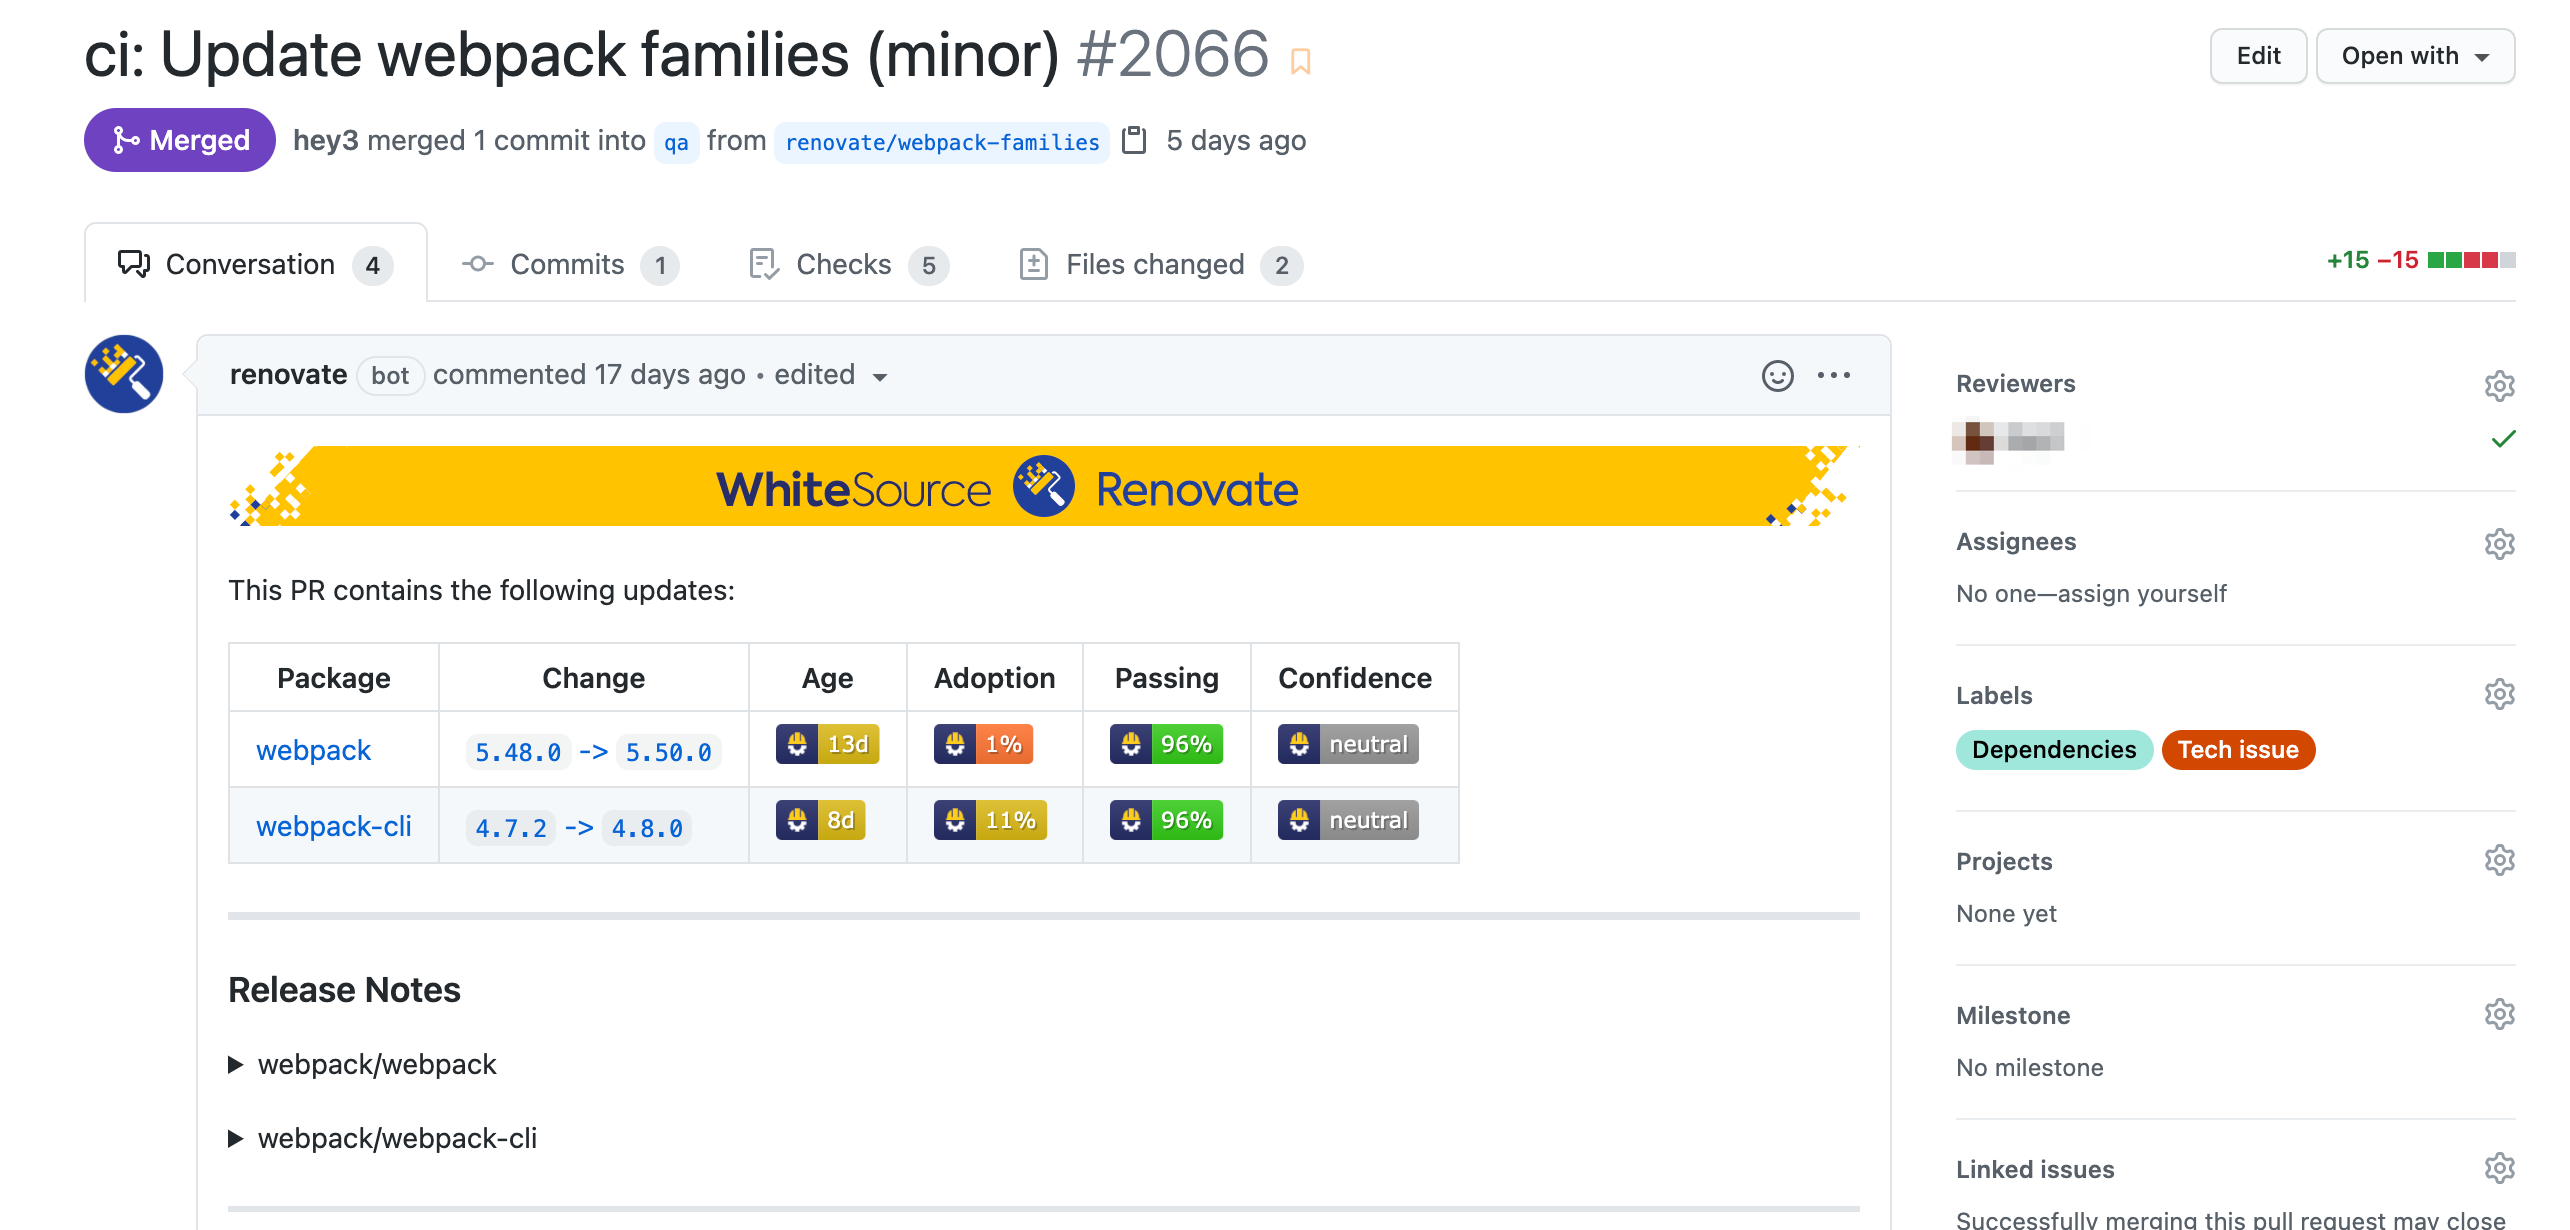Open Assignees gear settings

point(2498,543)
